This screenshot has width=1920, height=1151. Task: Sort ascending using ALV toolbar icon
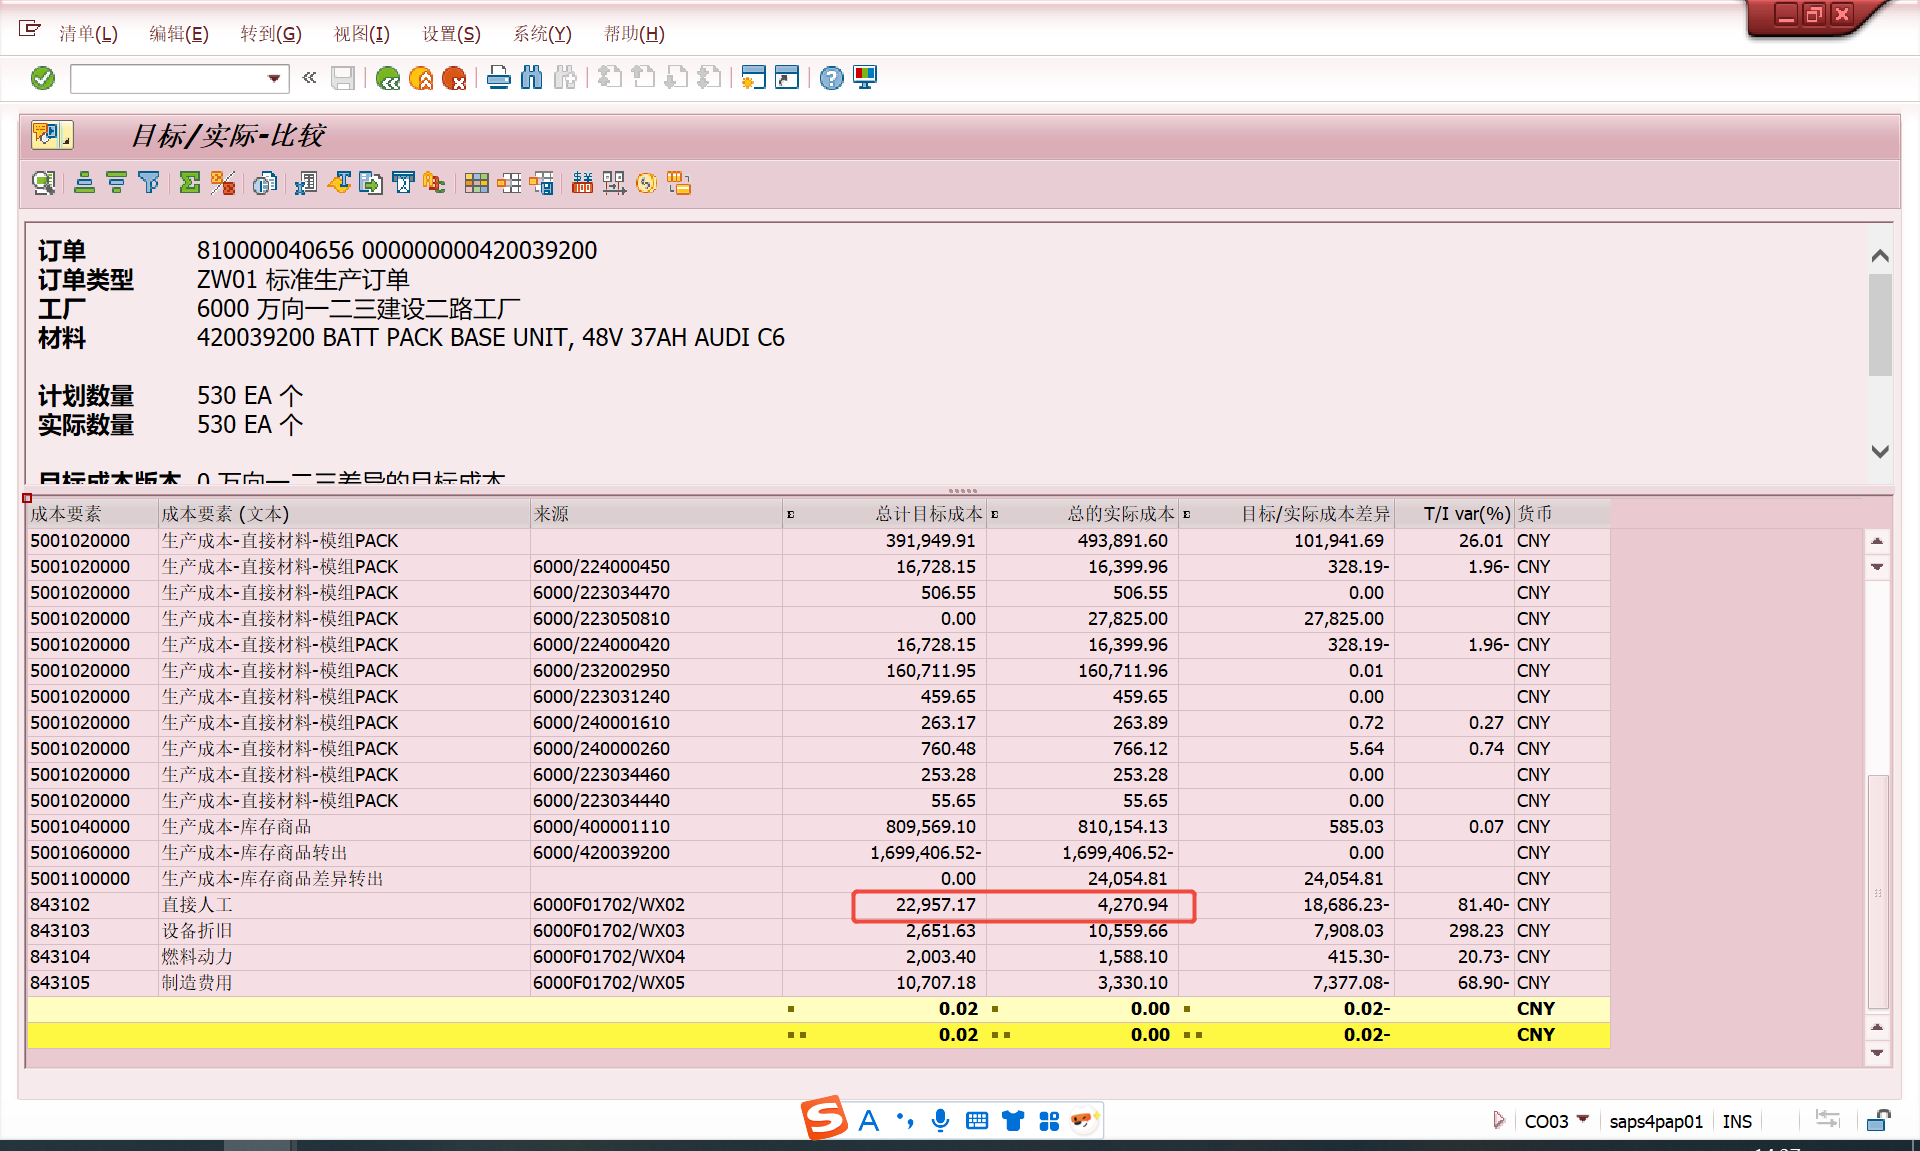pyautogui.click(x=85, y=183)
